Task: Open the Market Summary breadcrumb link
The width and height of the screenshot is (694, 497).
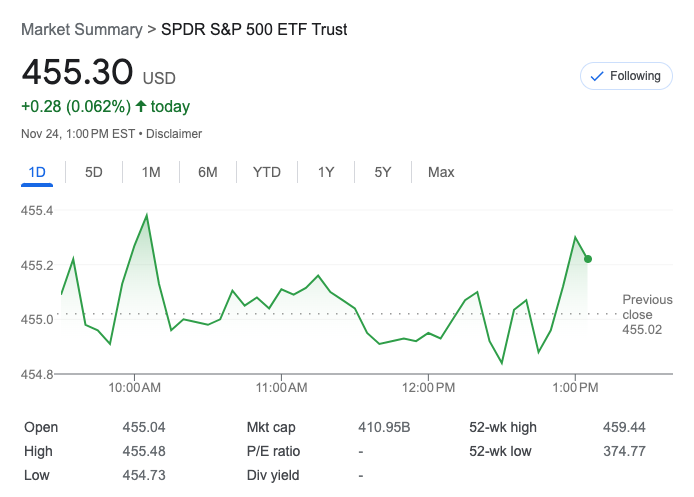Action: coord(82,30)
